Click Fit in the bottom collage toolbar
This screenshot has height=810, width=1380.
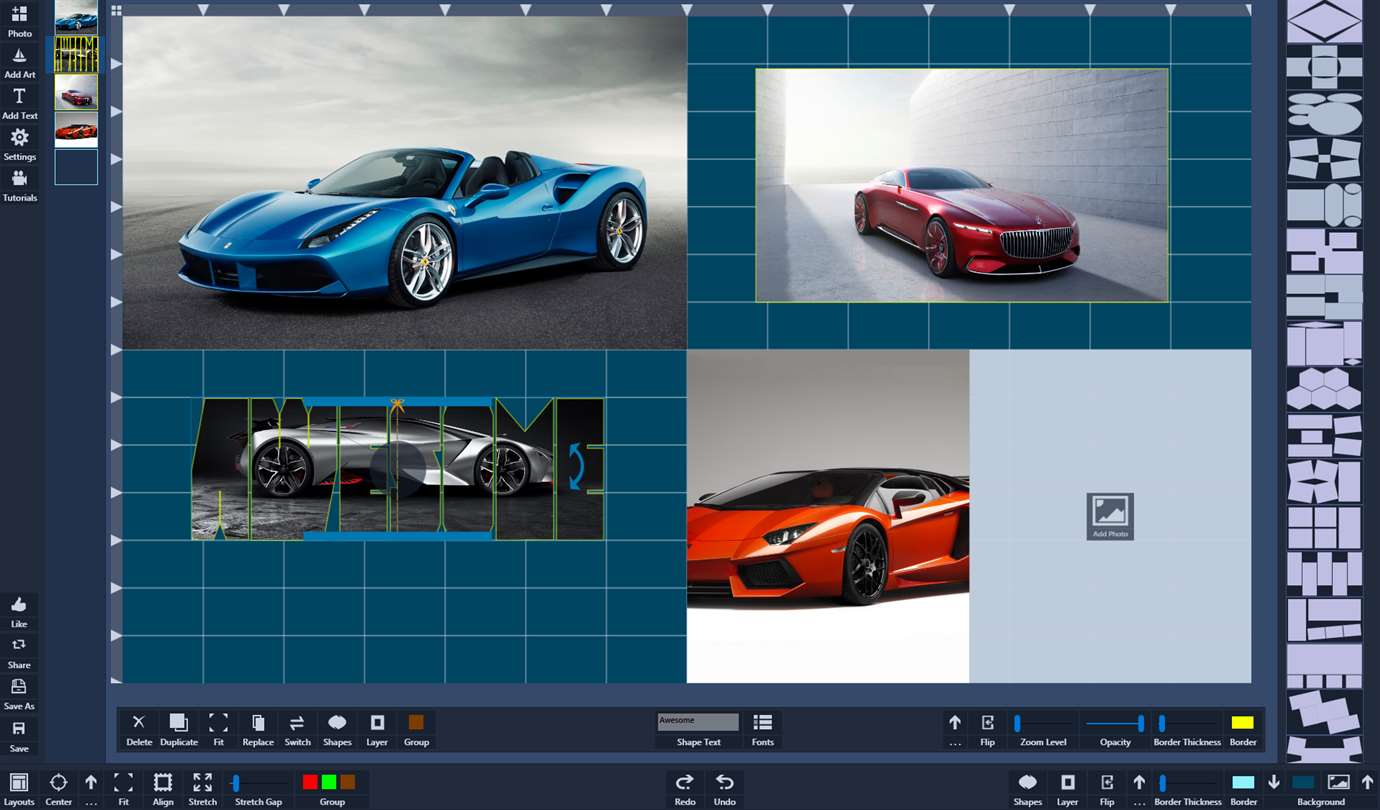[123, 789]
